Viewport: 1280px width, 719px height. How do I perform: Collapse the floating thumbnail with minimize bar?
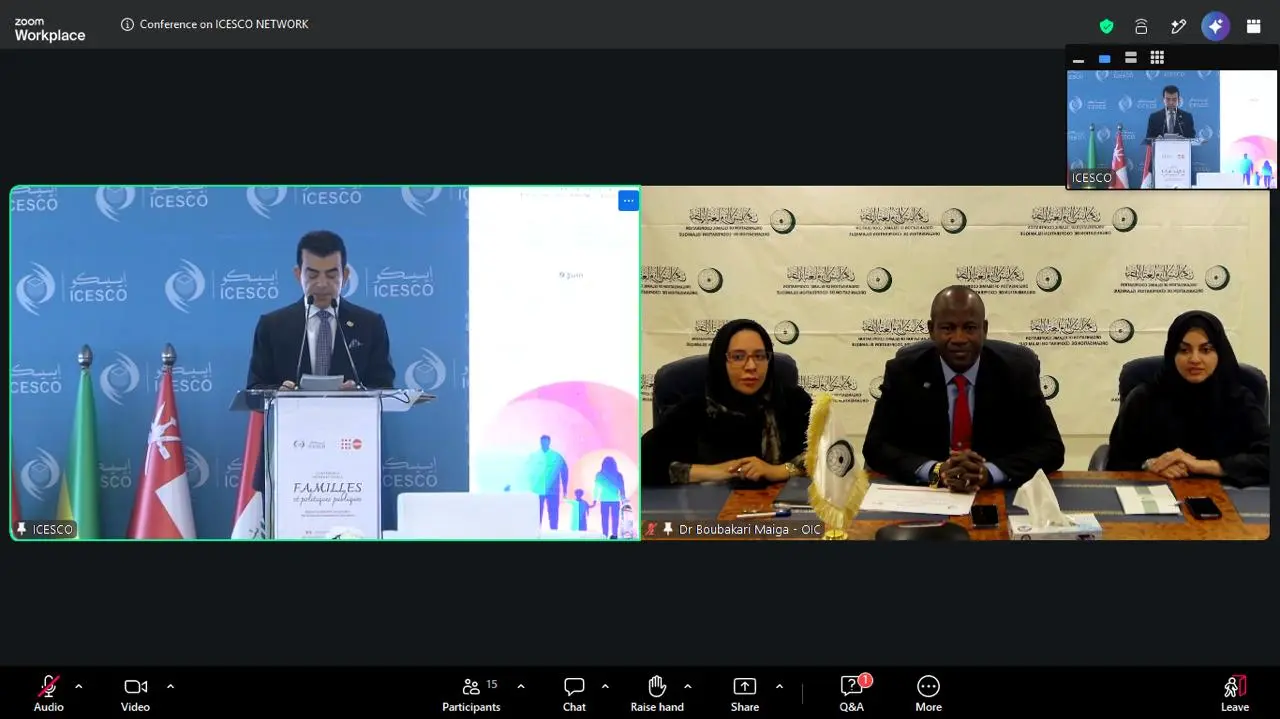click(1078, 59)
